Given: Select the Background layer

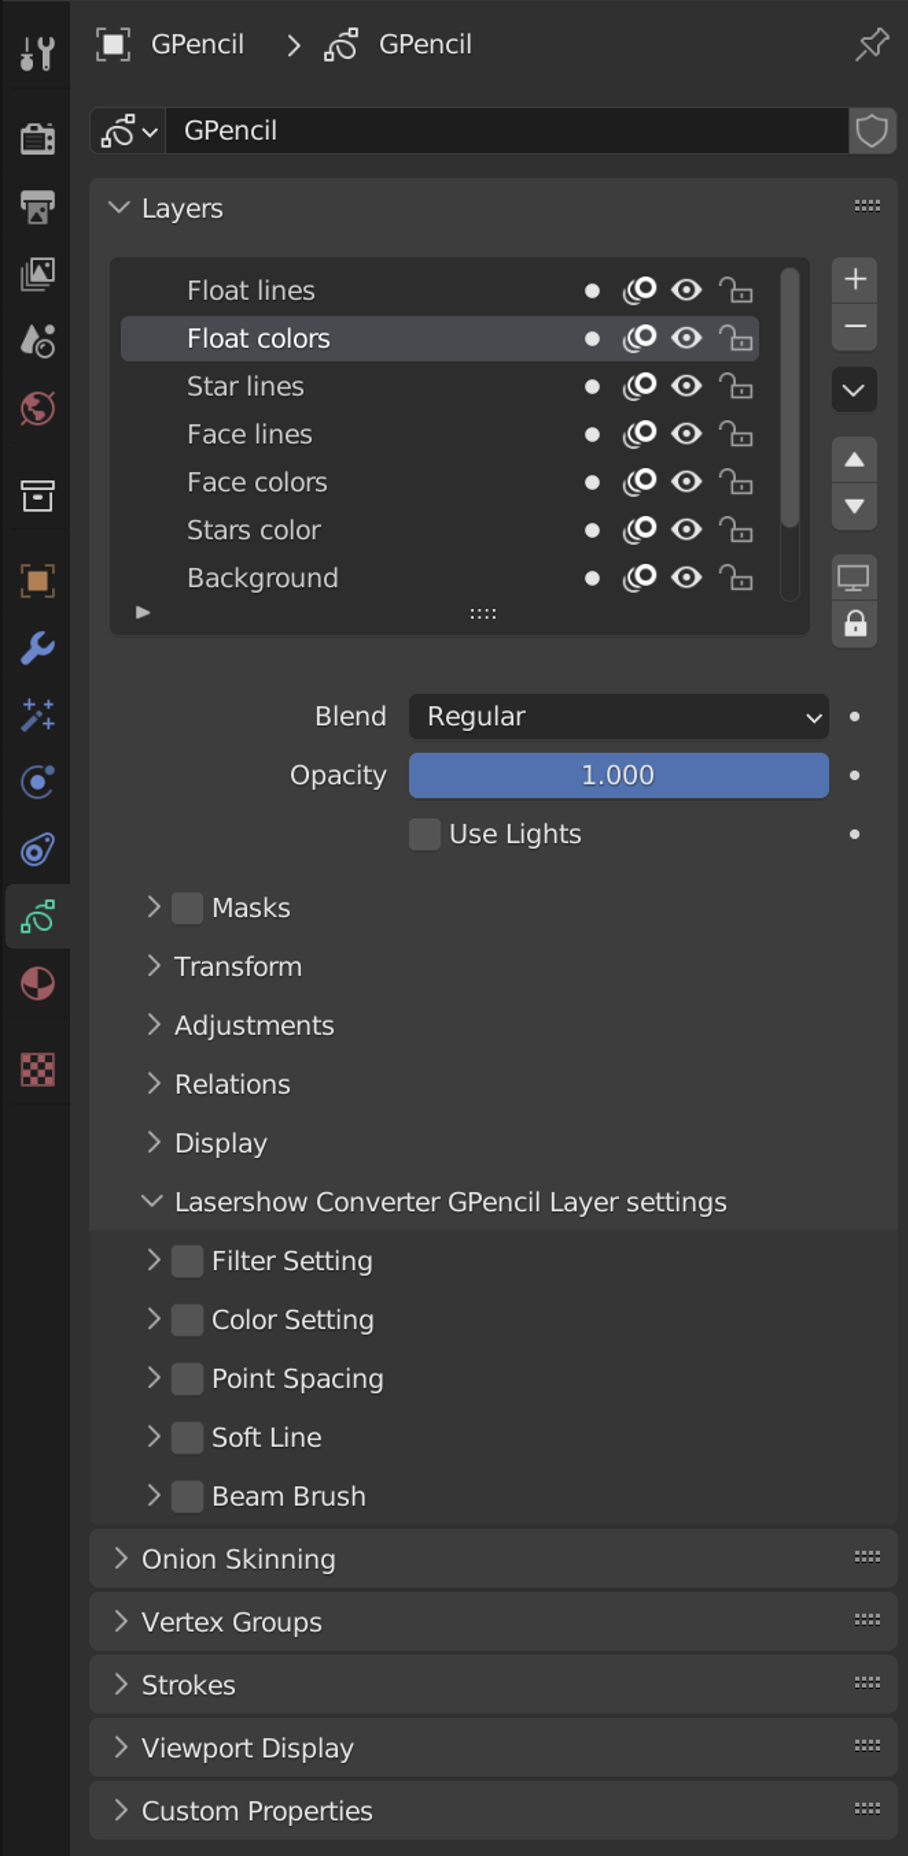Looking at the screenshot, I should 263,578.
